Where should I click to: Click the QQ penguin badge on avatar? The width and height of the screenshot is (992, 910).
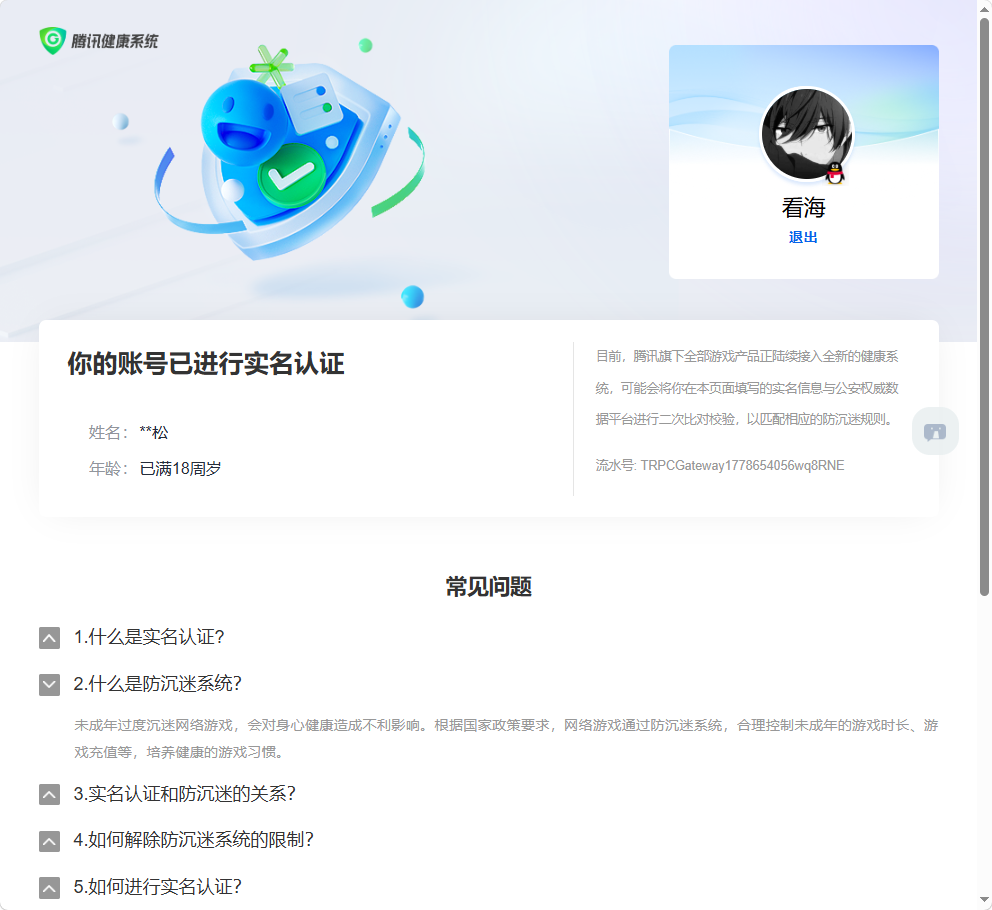(x=835, y=173)
